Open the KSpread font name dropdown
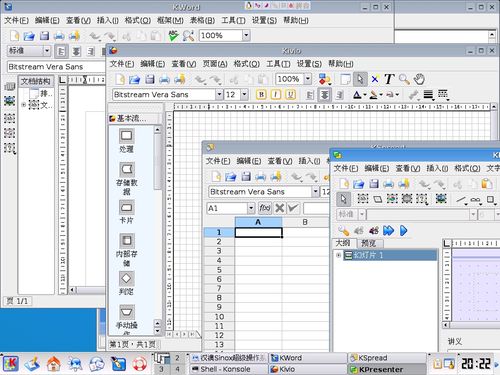 coord(315,192)
